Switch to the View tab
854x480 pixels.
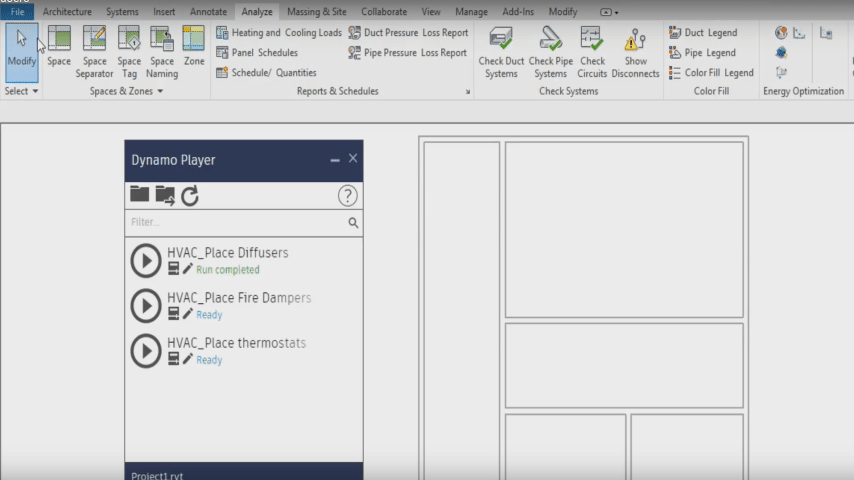tap(431, 11)
